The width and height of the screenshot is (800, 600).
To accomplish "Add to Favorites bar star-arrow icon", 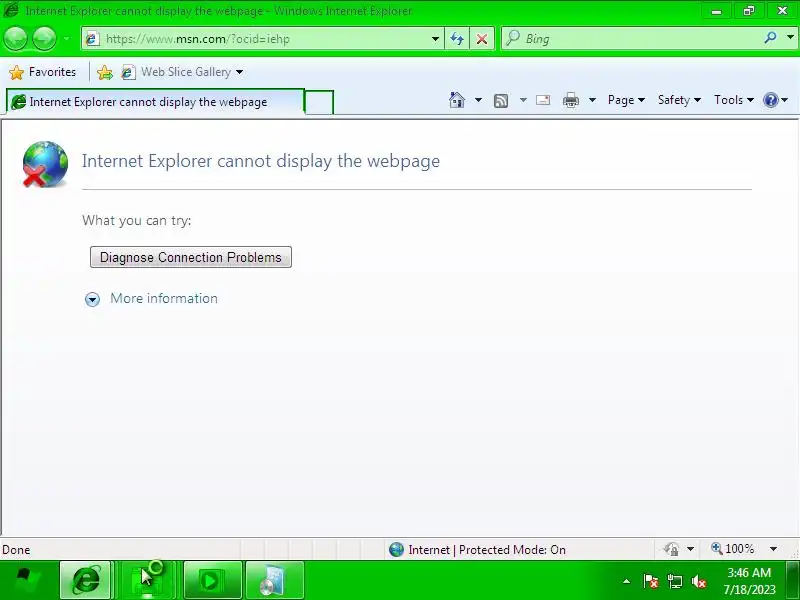I will pos(105,72).
